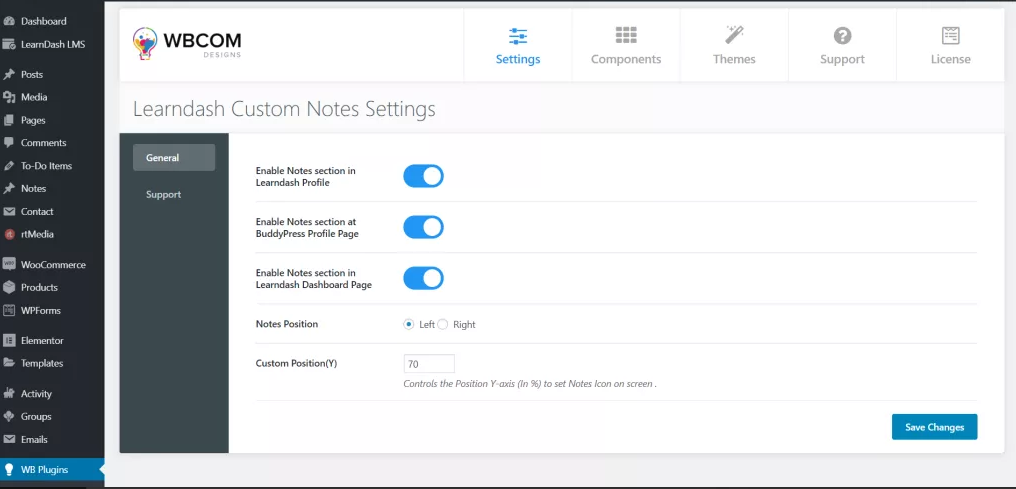Click the Activity icon in sidebar
1016x489 pixels.
click(x=9, y=393)
